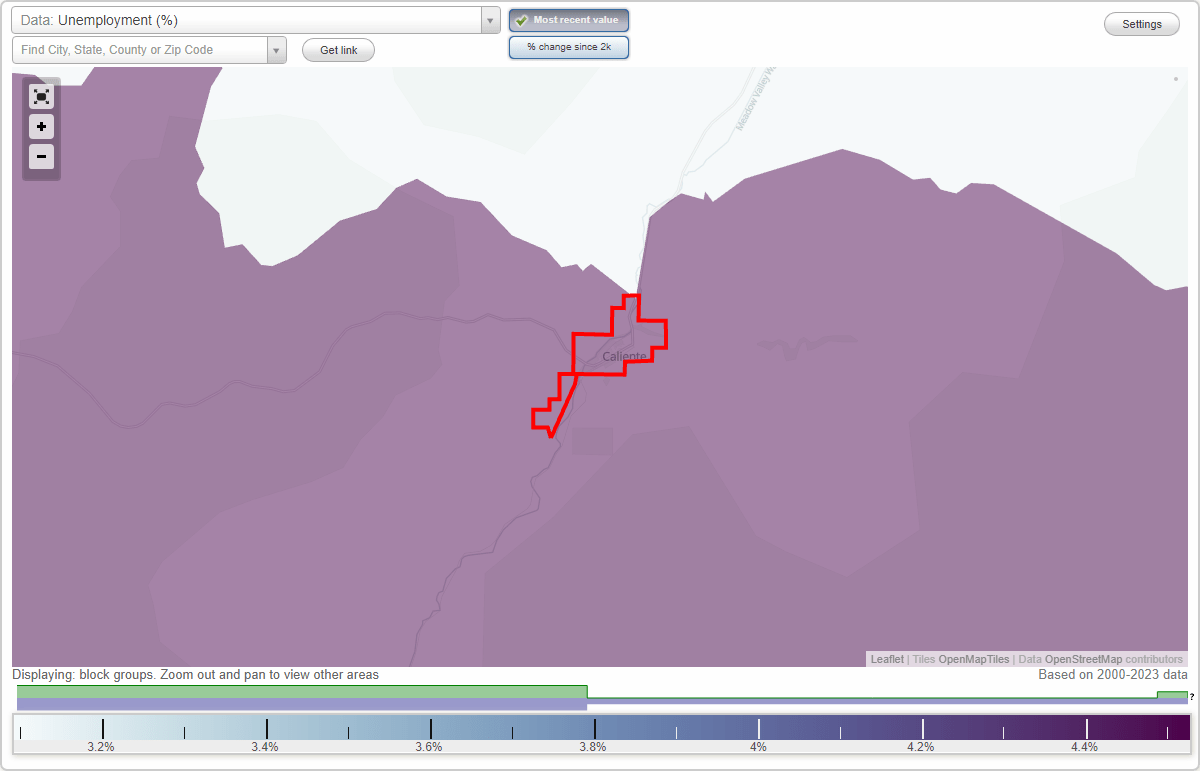Click the green histogram bar above legend
The image size is (1200, 771).
click(302, 691)
